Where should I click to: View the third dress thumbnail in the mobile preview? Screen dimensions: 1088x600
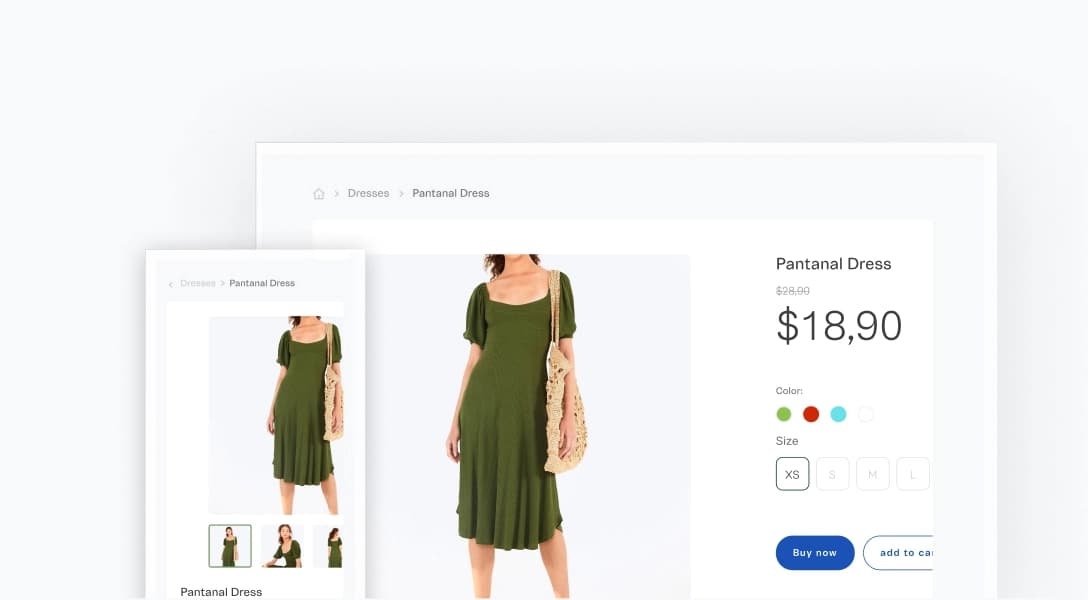328,546
